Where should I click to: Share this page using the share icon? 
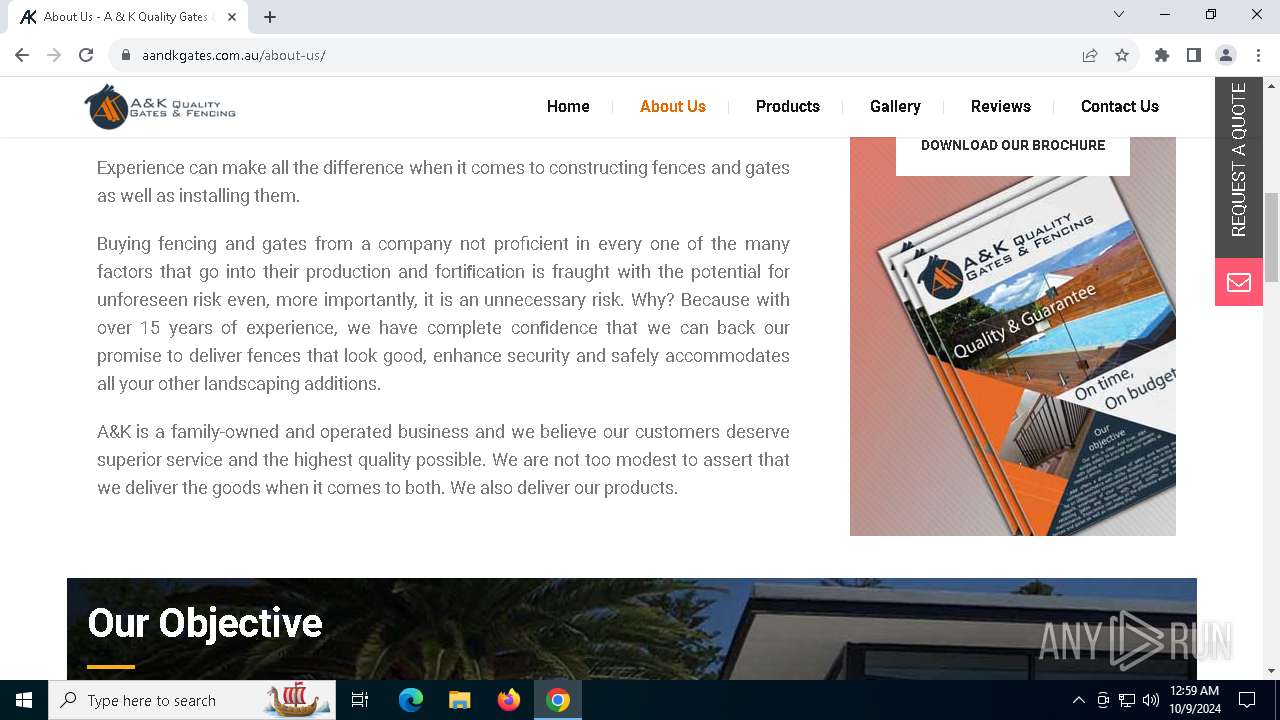[1090, 55]
